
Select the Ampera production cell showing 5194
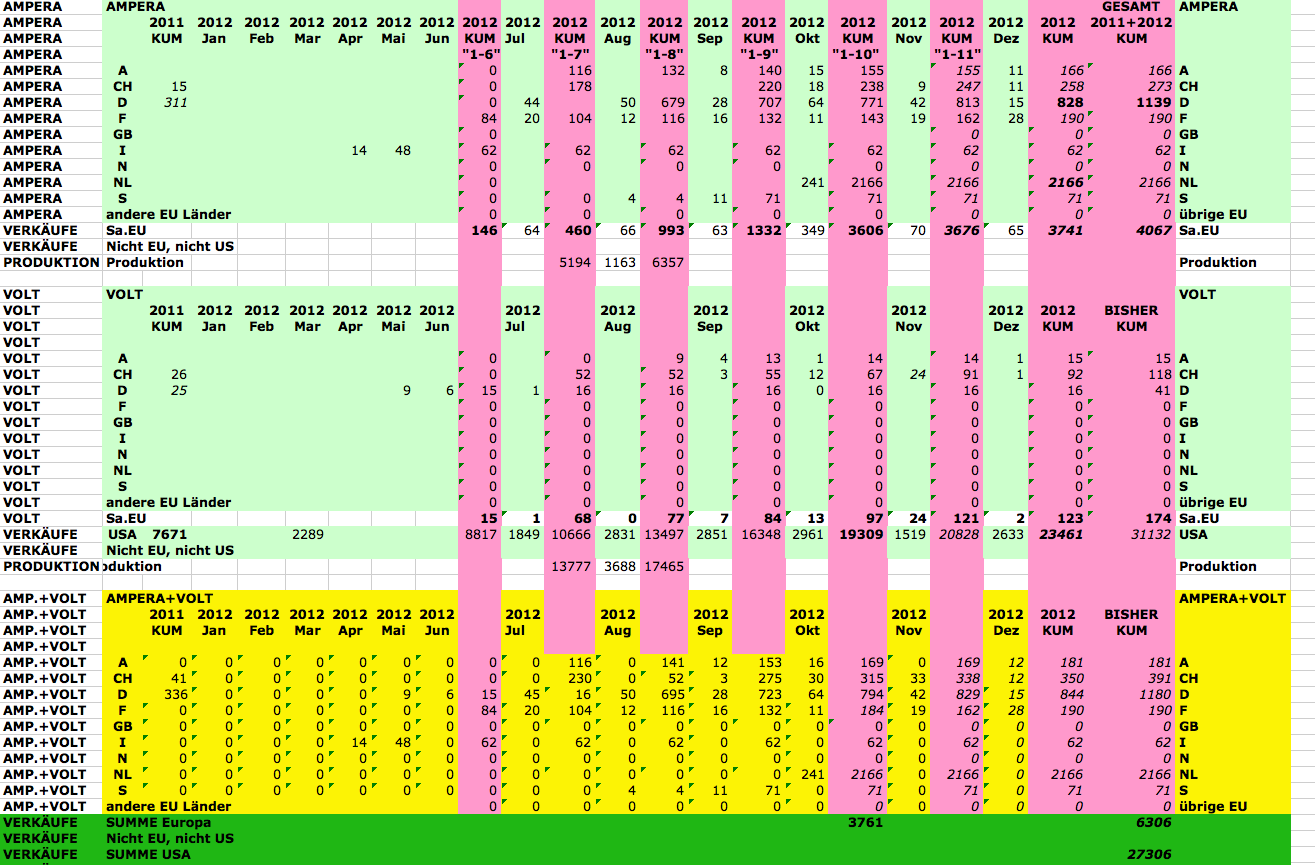tap(575, 262)
